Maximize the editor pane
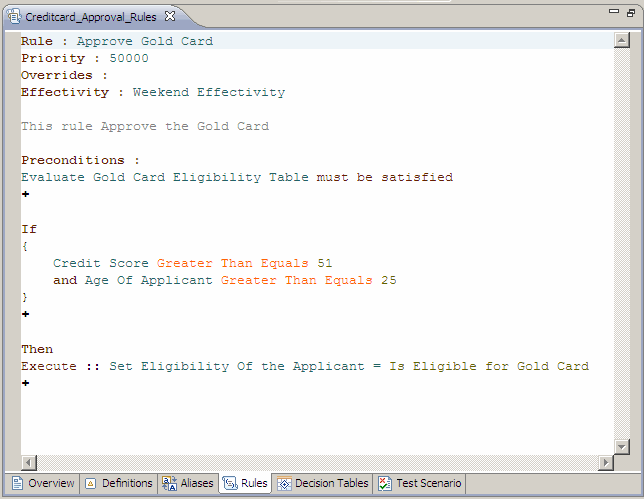Screen dimensions: 644x499 click(630, 12)
